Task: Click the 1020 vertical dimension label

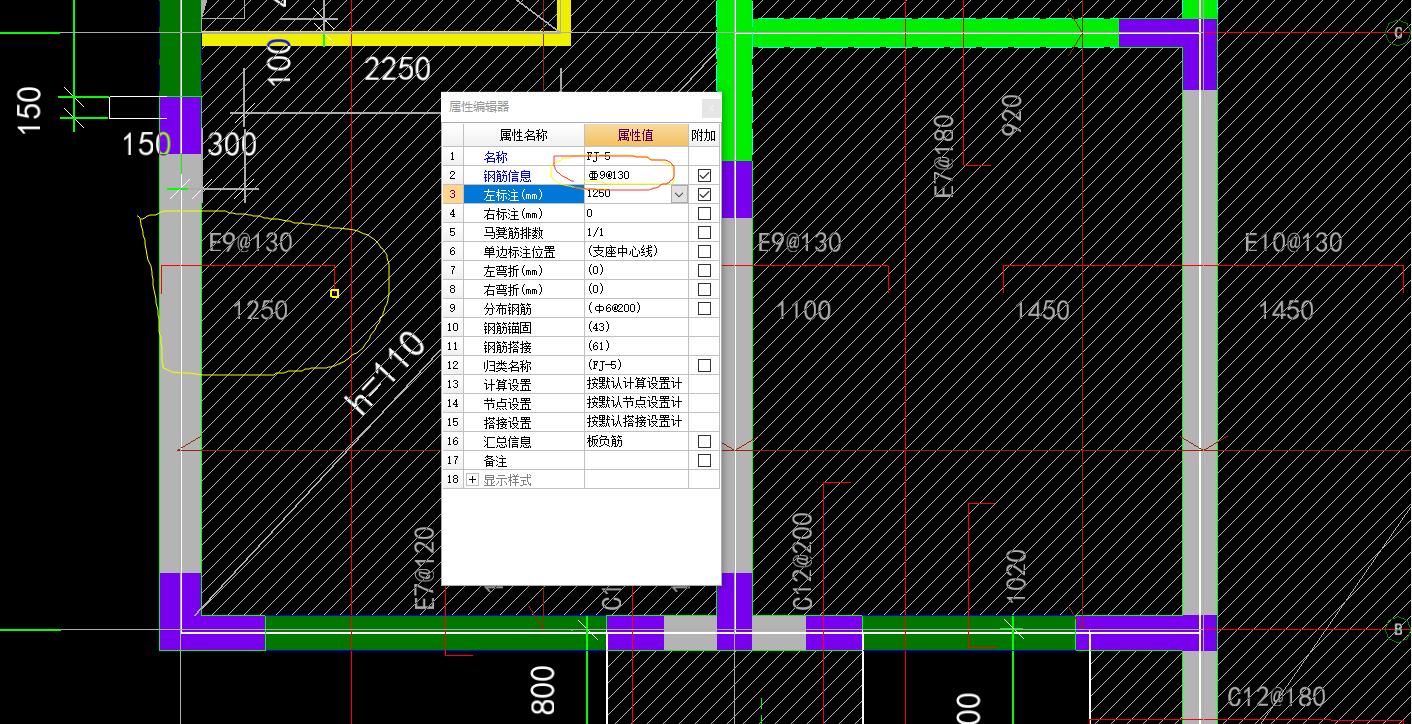Action: point(1016,576)
